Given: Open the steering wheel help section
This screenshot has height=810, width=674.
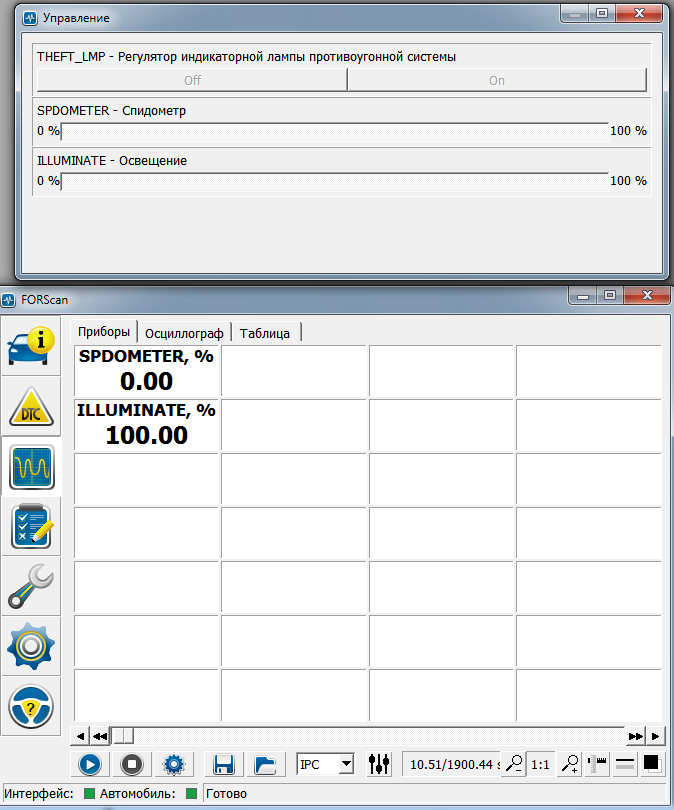Looking at the screenshot, I should (31, 706).
